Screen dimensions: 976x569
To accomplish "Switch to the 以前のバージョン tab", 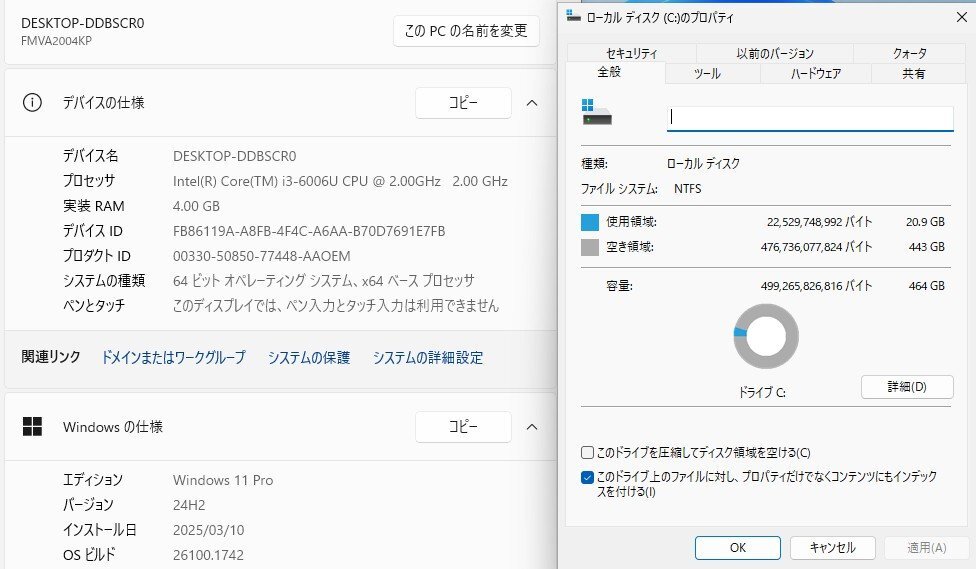I will (x=775, y=54).
